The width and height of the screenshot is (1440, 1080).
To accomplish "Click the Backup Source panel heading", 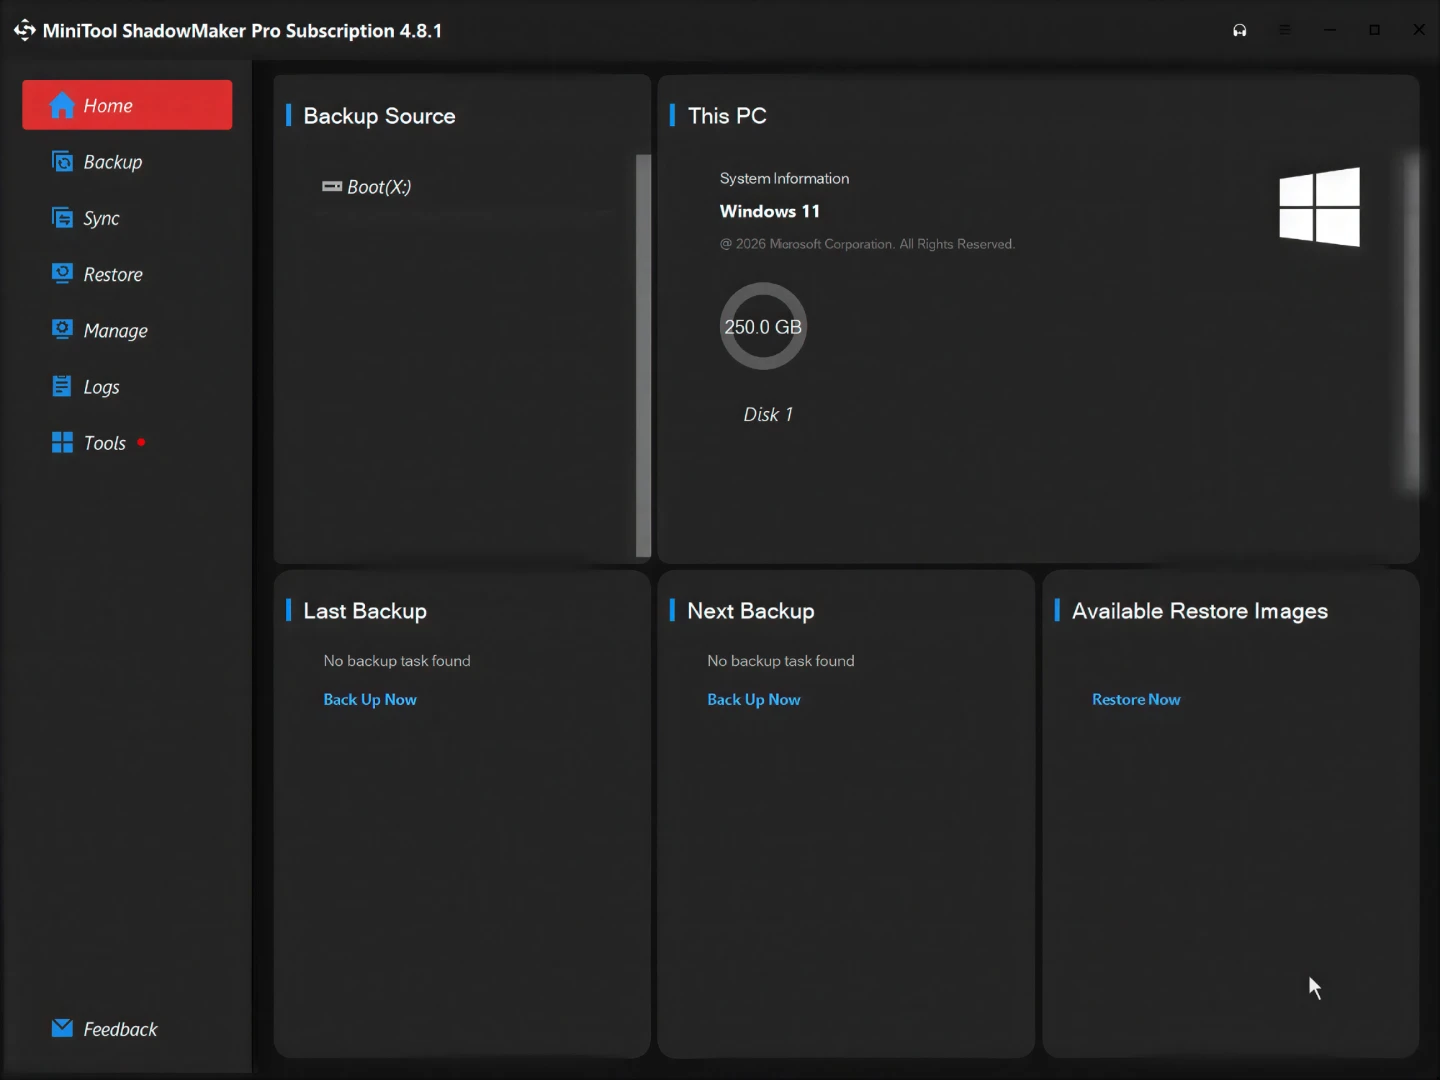I will click(x=379, y=116).
